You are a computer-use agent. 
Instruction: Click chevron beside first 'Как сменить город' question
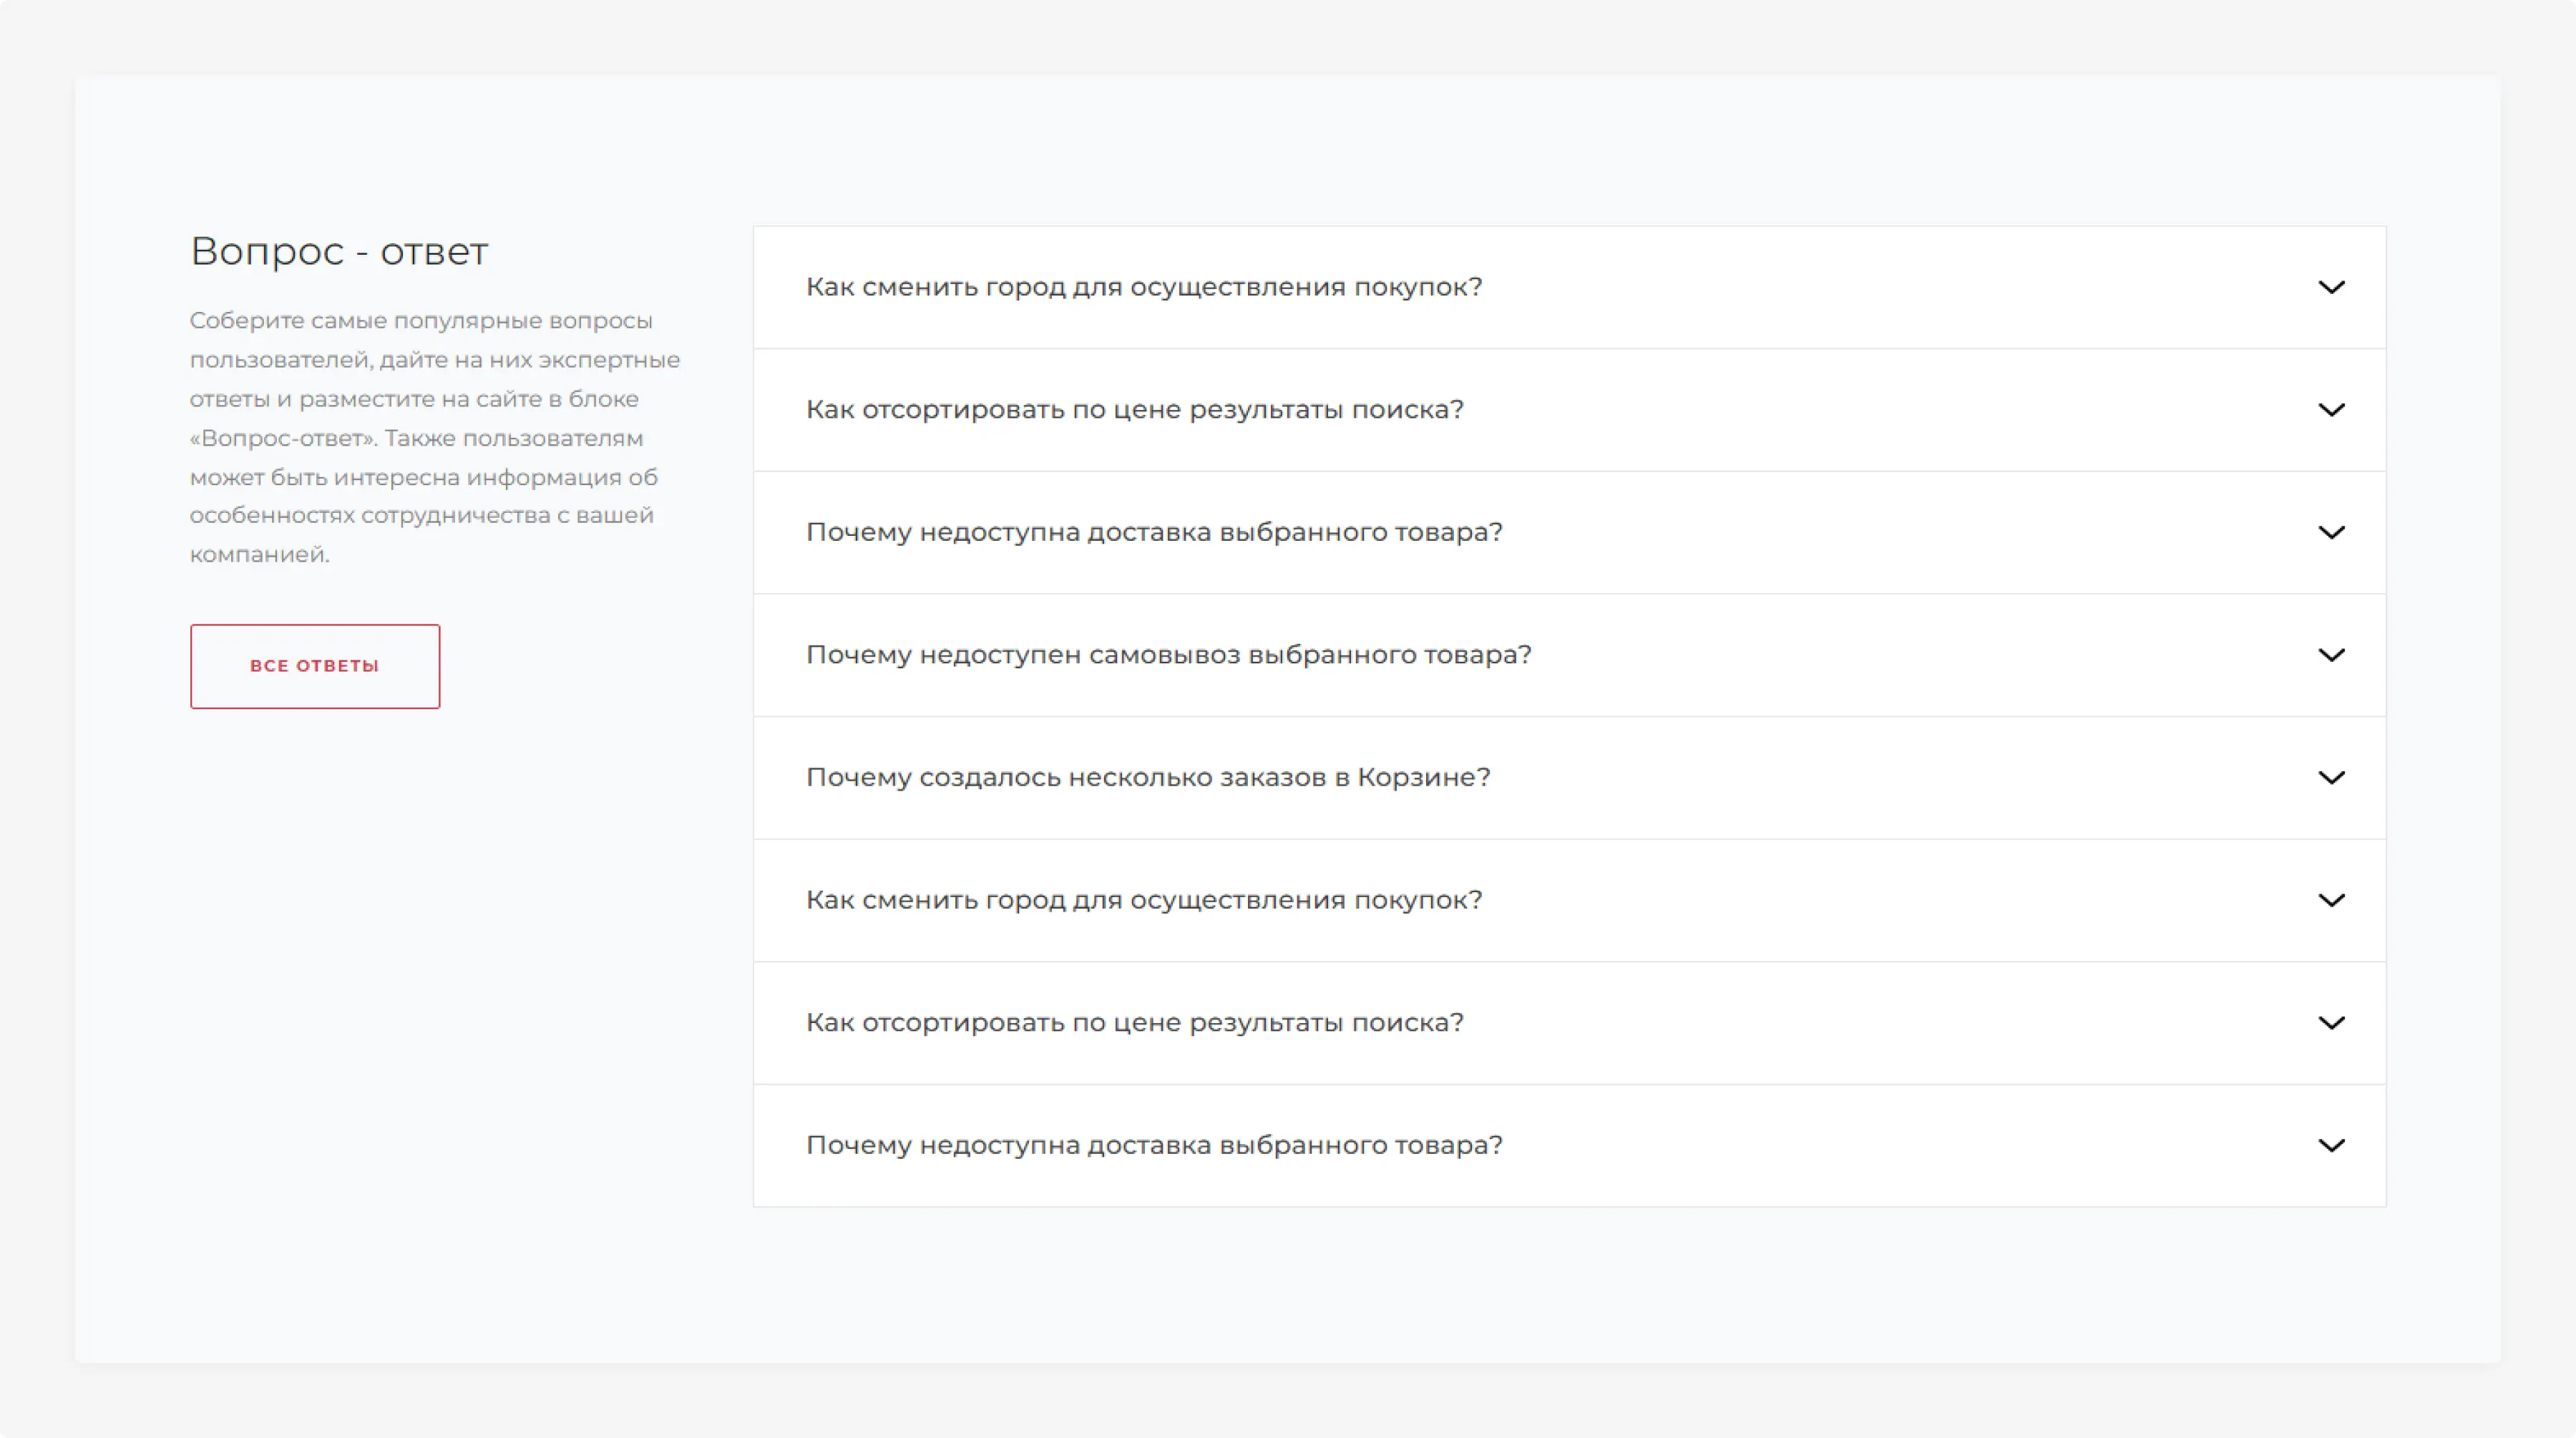click(x=2331, y=288)
